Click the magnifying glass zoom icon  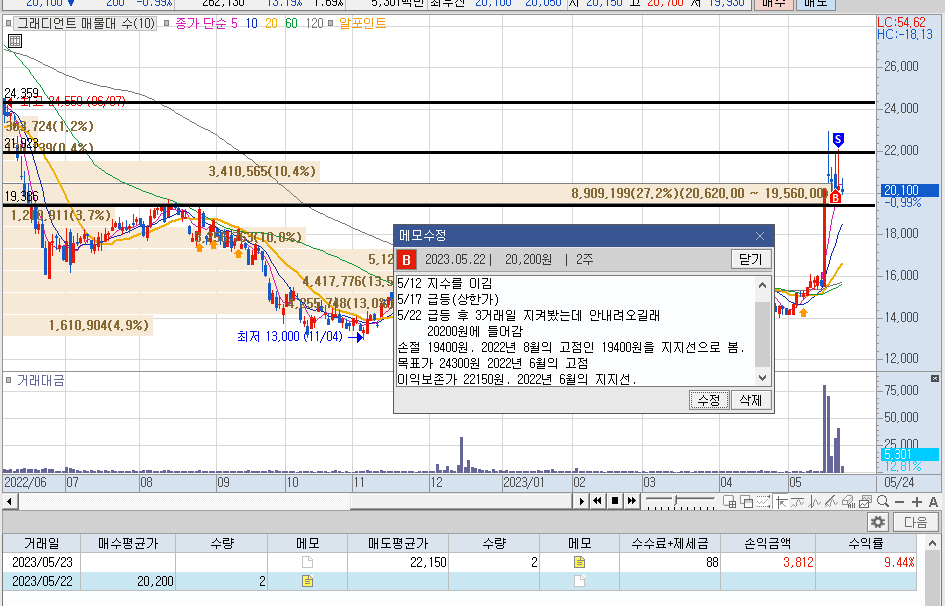pos(884,501)
